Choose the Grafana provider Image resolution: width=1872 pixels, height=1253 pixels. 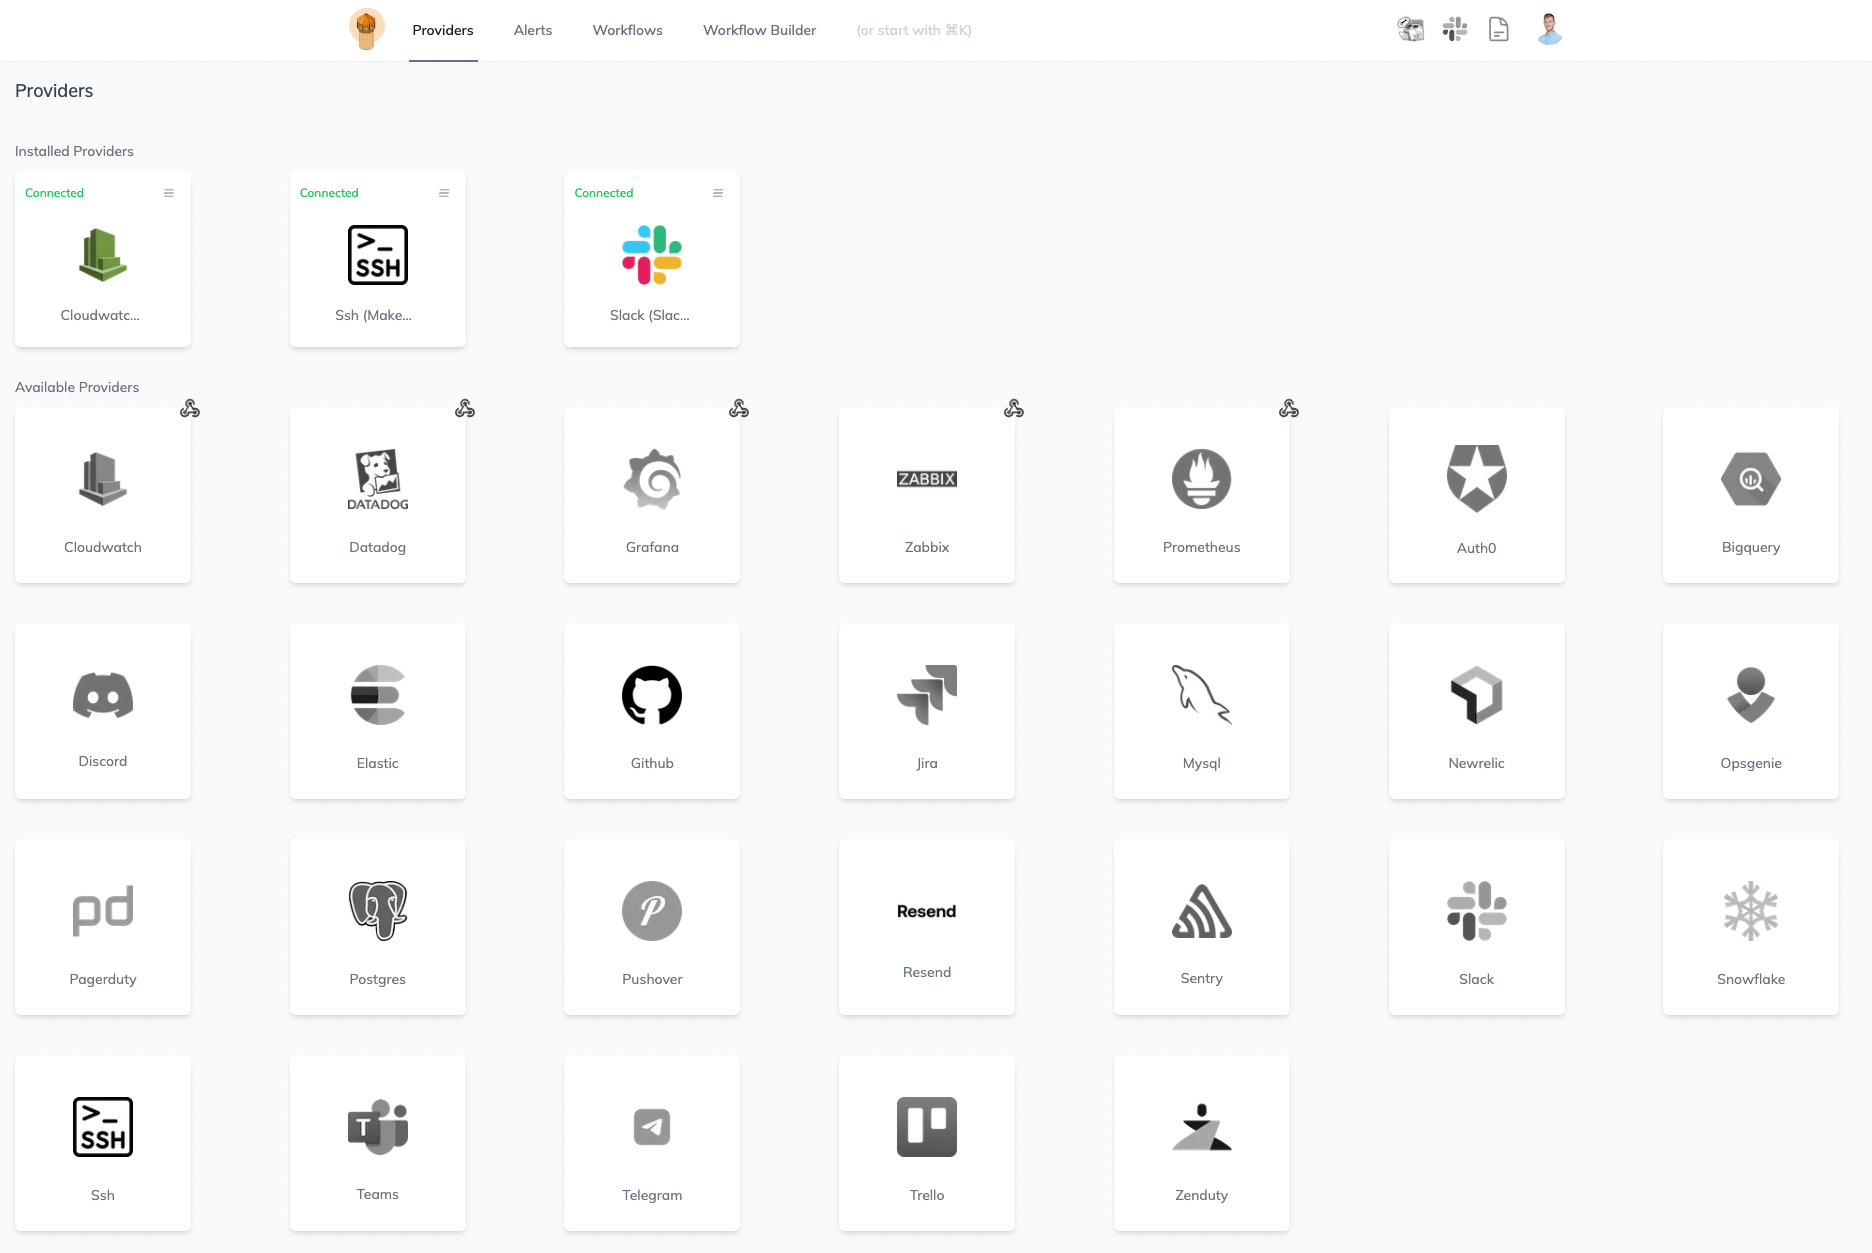tap(652, 495)
